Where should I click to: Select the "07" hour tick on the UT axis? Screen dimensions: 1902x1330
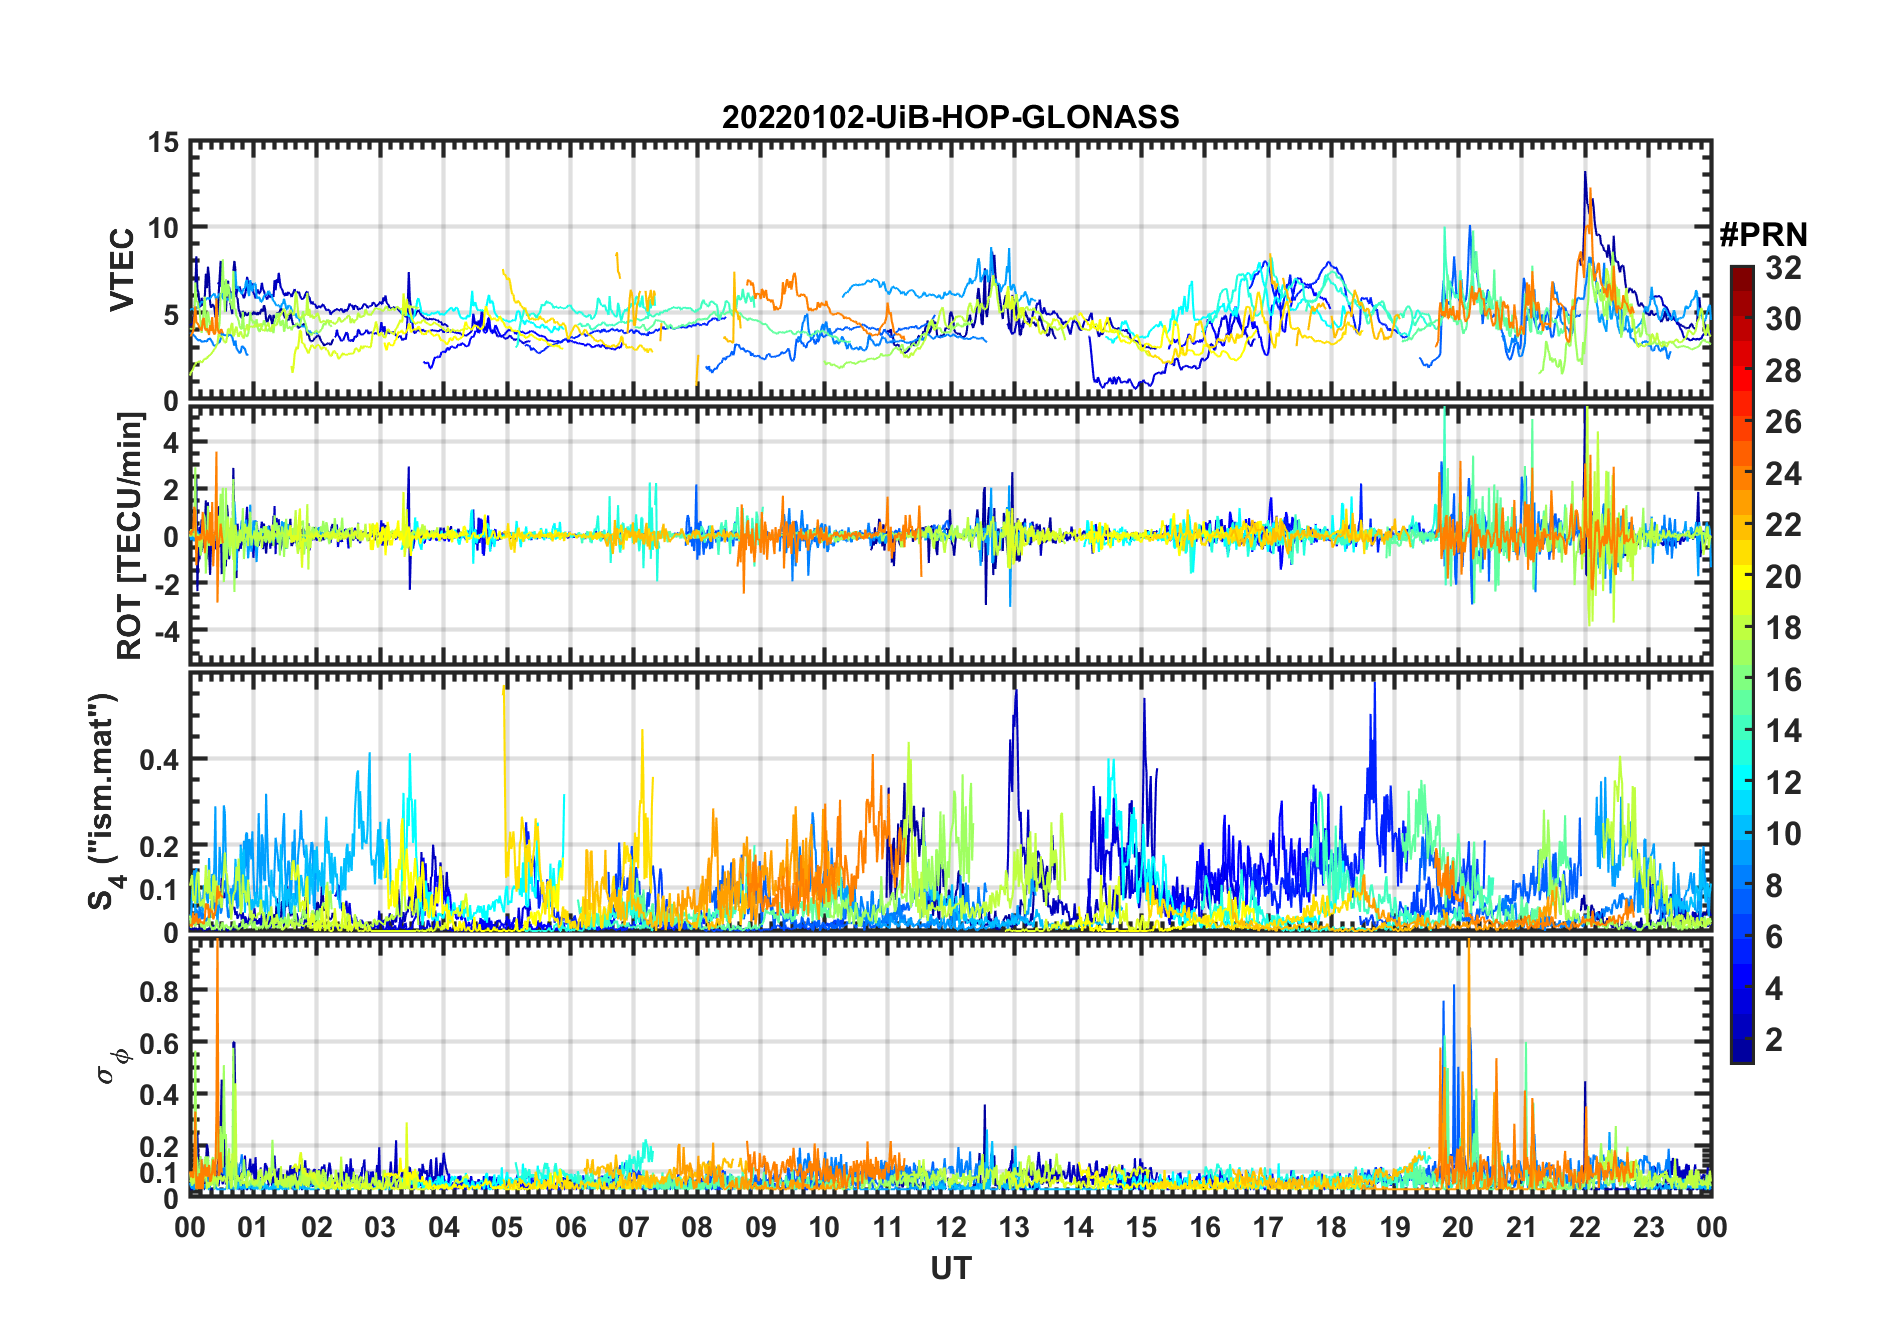634,1228
